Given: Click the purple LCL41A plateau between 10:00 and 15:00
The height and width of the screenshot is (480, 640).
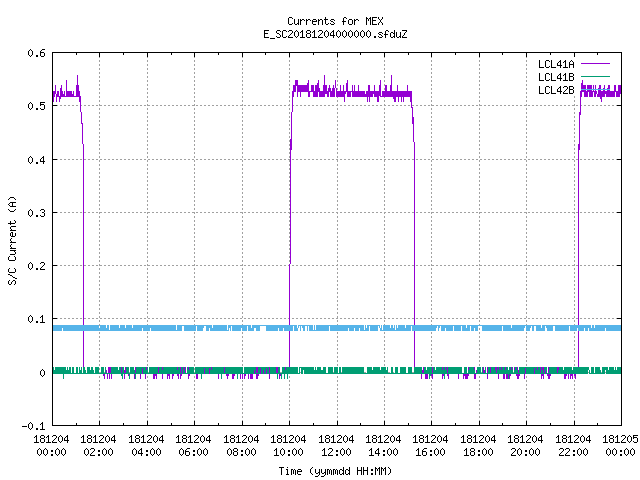Looking at the screenshot, I should click(352, 93).
